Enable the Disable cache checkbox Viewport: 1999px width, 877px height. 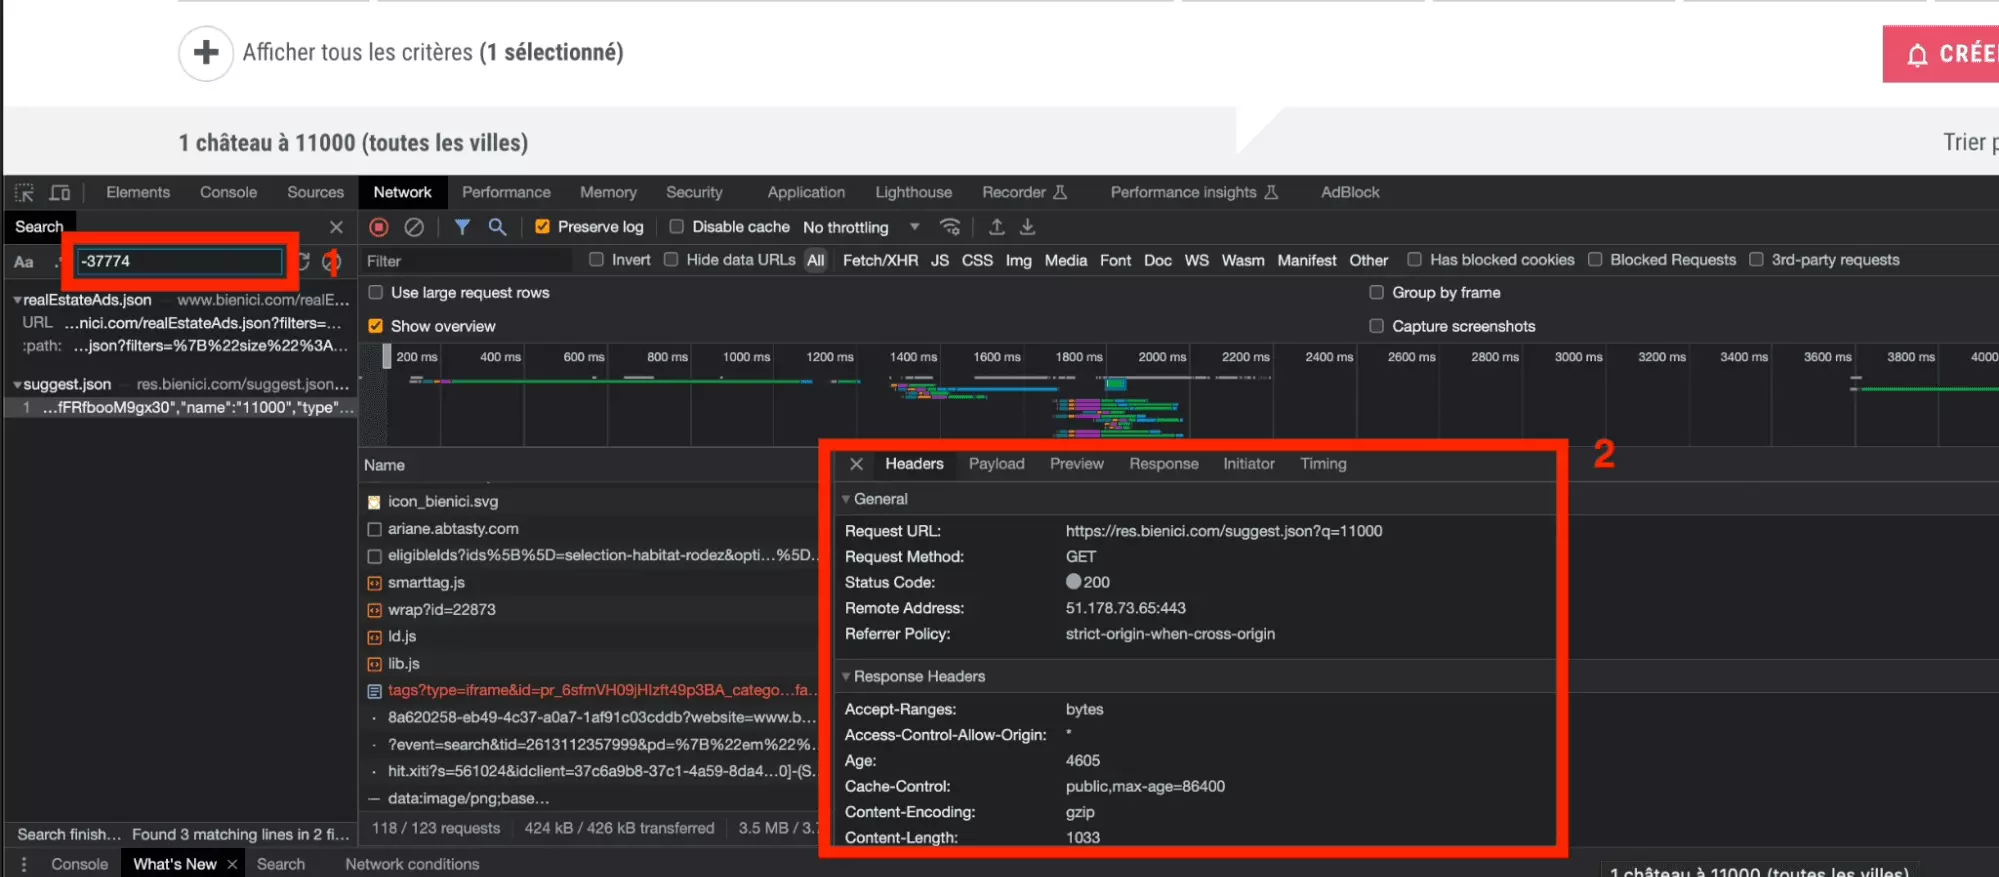point(677,227)
